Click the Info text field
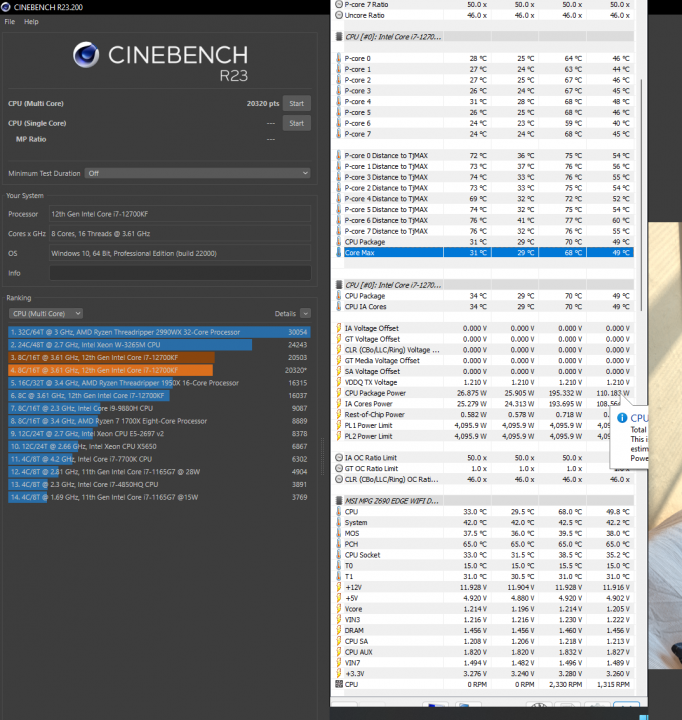The image size is (682, 720). pyautogui.click(x=180, y=273)
